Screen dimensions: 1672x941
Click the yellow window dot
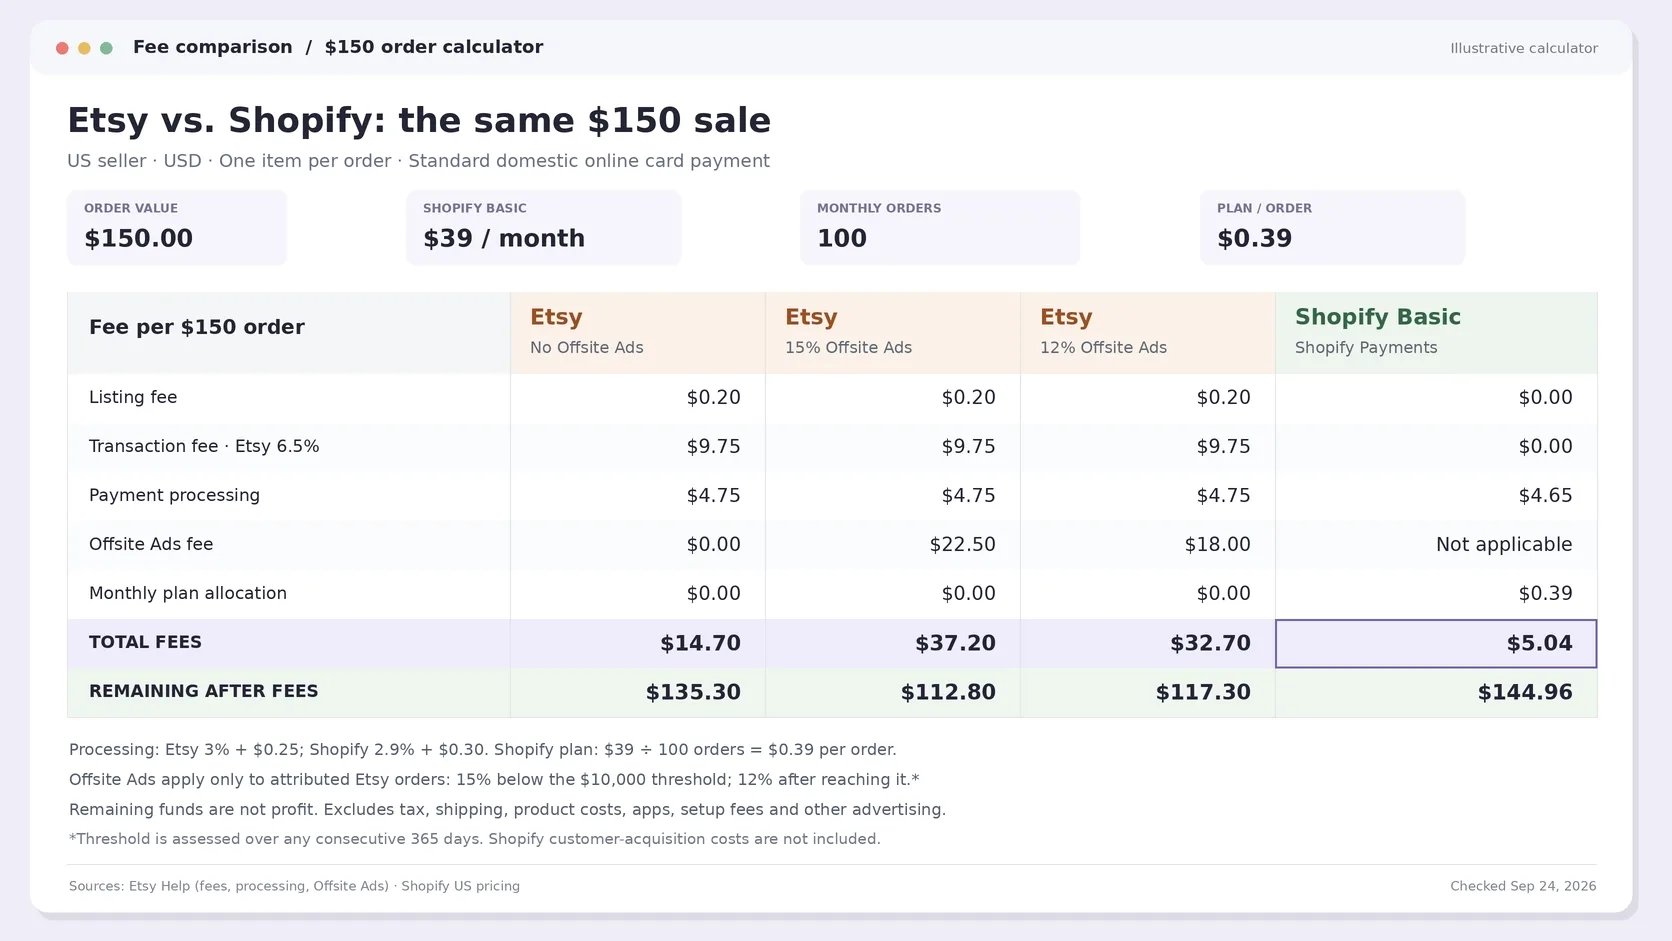tap(84, 48)
